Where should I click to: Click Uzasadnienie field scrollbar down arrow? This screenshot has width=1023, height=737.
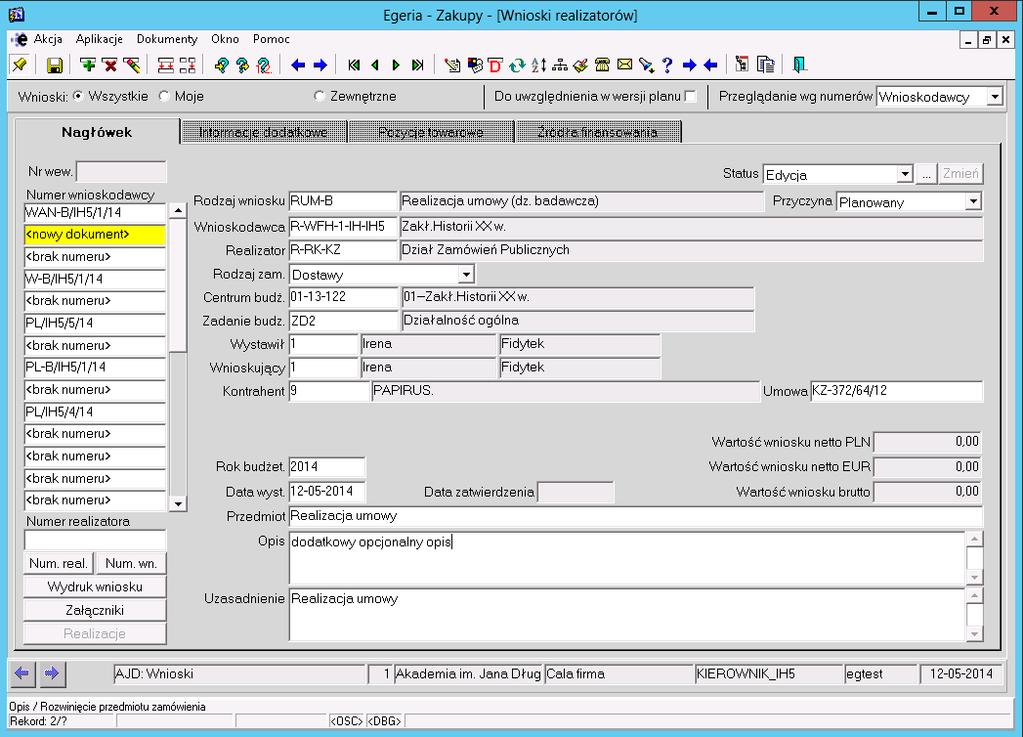pyautogui.click(x=974, y=634)
